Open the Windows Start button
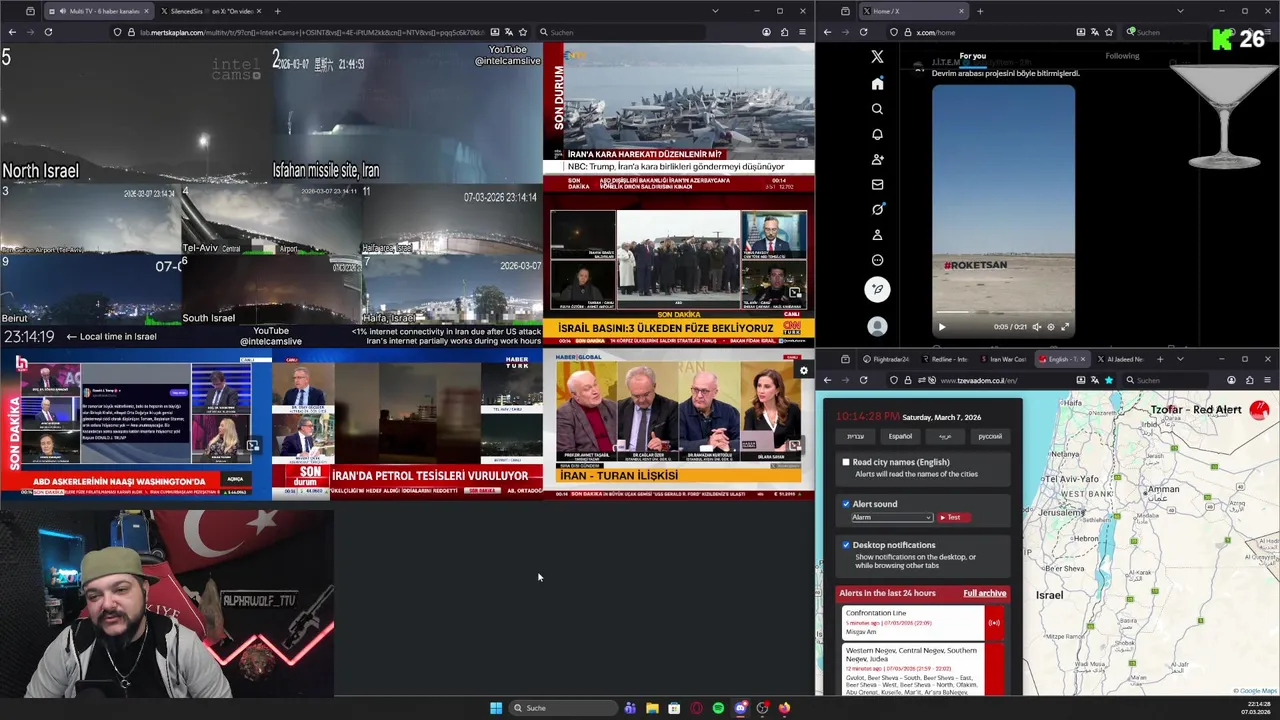This screenshot has width=1280, height=720. click(x=496, y=708)
